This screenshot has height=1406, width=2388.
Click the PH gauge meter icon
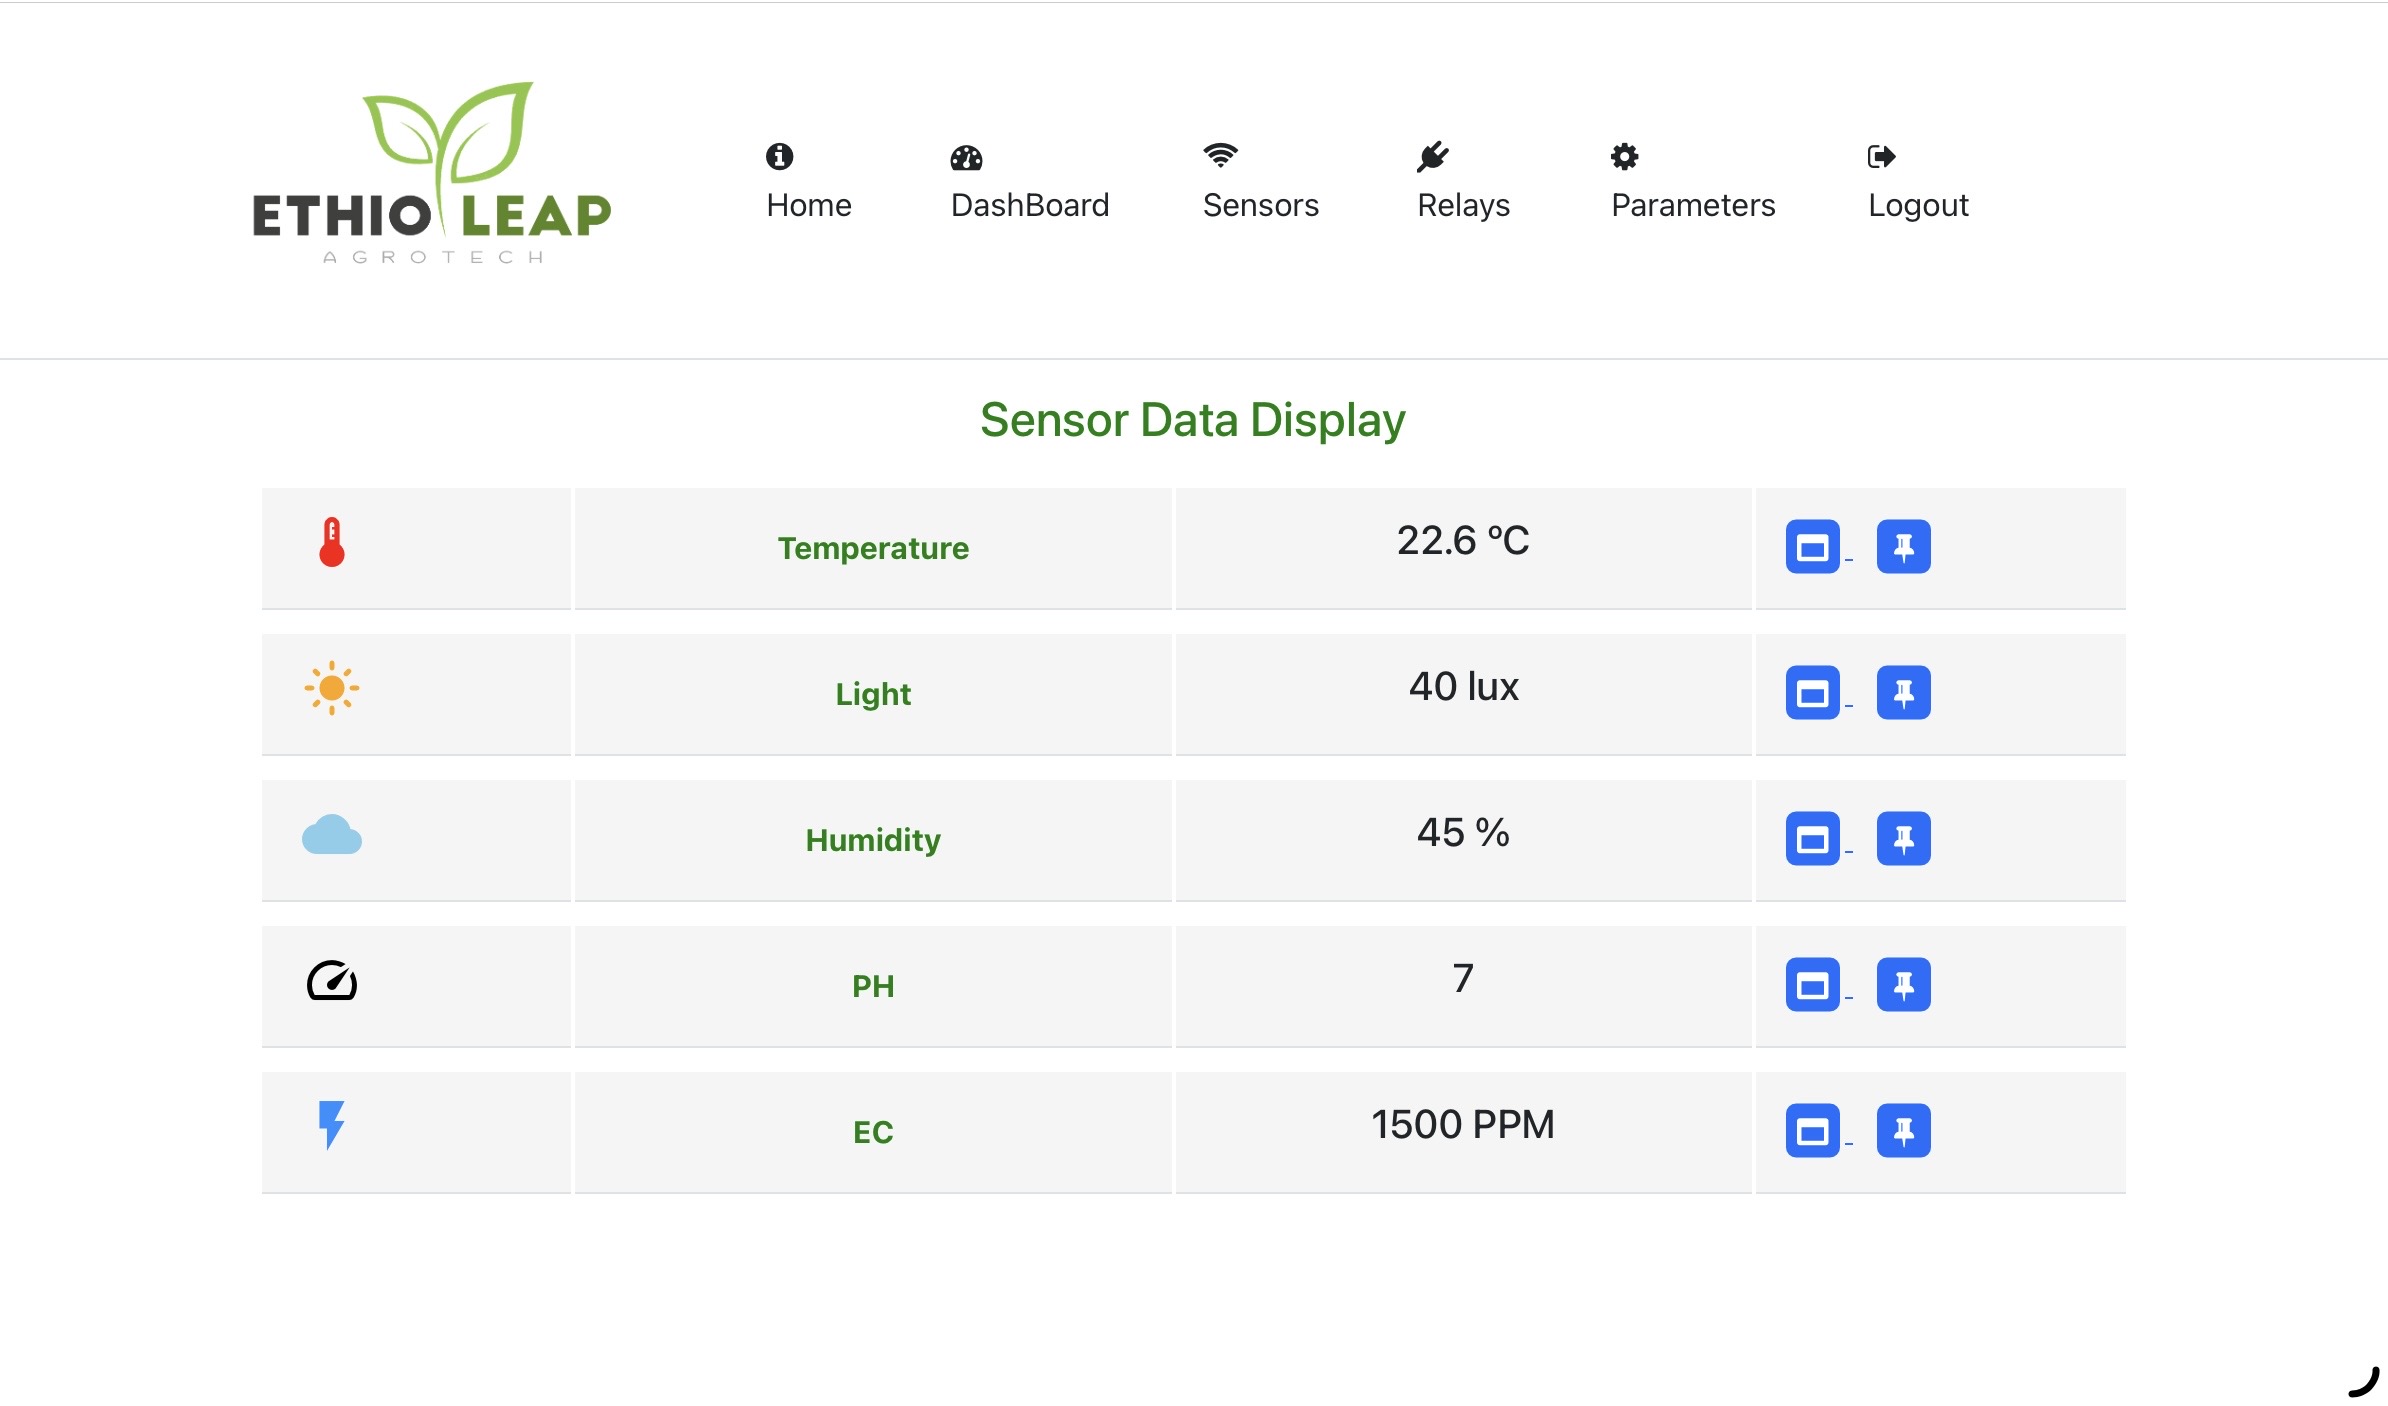click(332, 980)
